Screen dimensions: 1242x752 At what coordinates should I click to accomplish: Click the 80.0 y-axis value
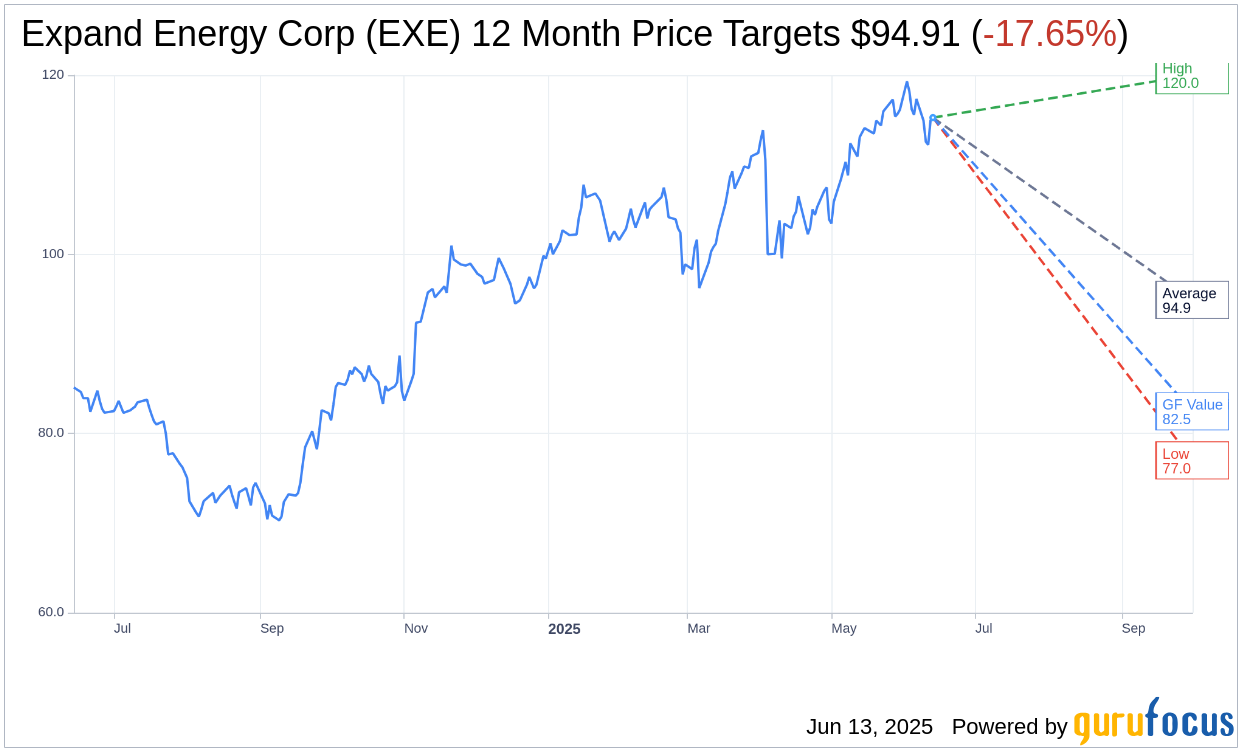click(50, 433)
